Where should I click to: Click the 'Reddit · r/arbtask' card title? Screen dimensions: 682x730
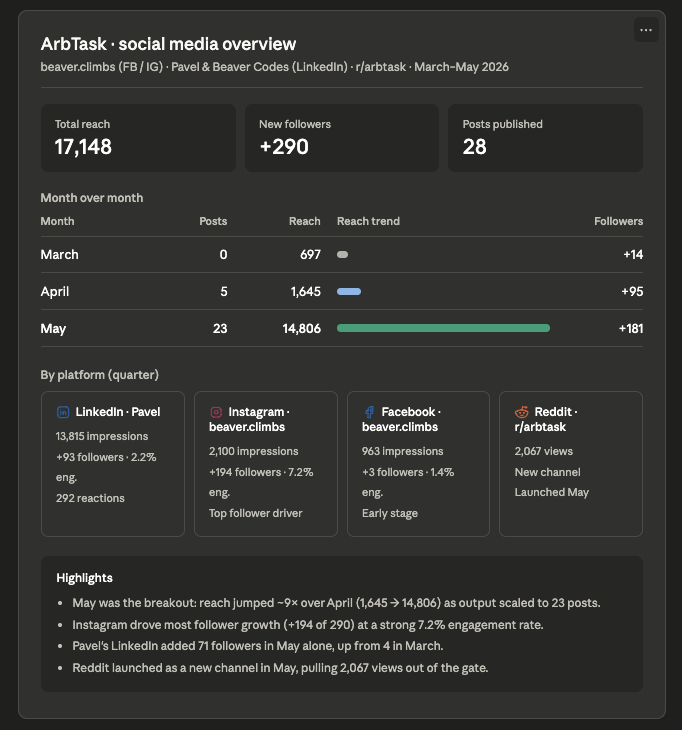(547, 419)
